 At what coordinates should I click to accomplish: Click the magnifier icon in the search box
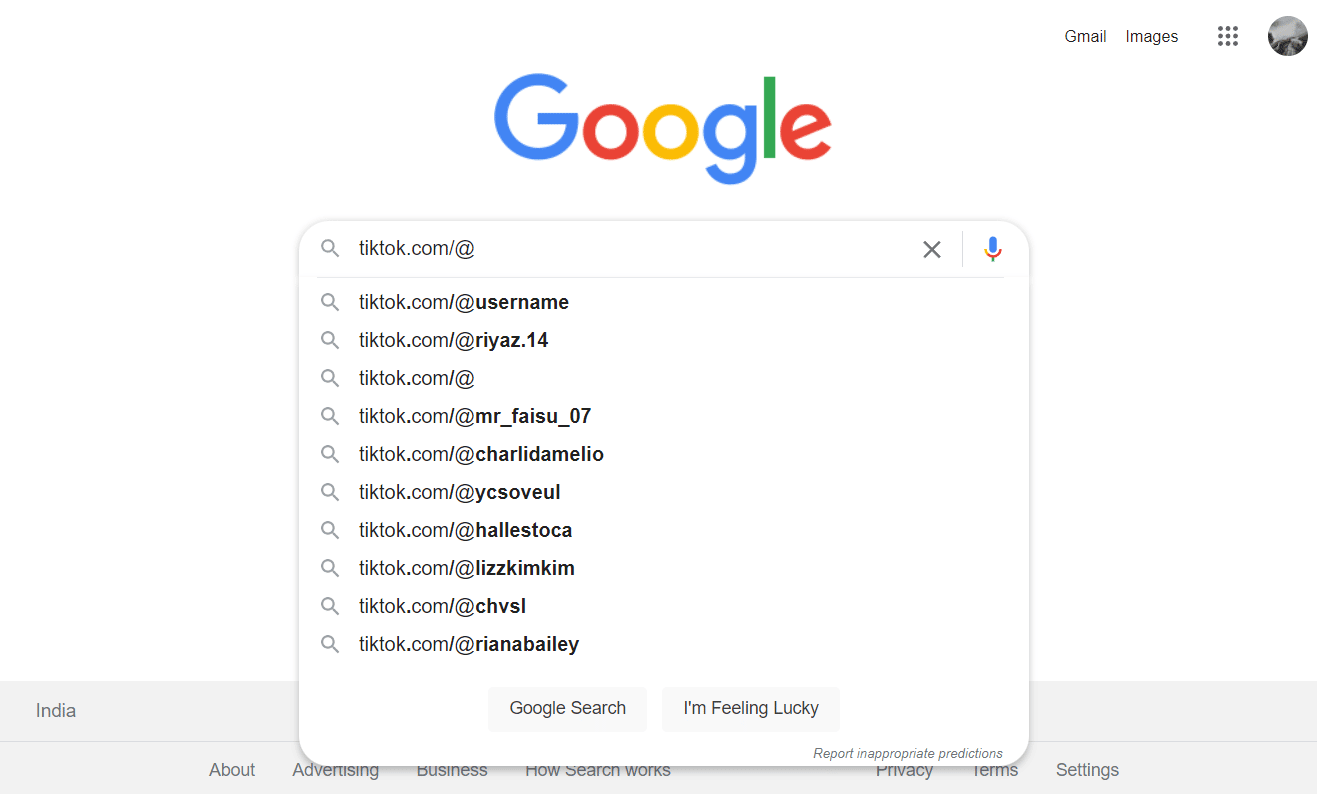coord(330,248)
